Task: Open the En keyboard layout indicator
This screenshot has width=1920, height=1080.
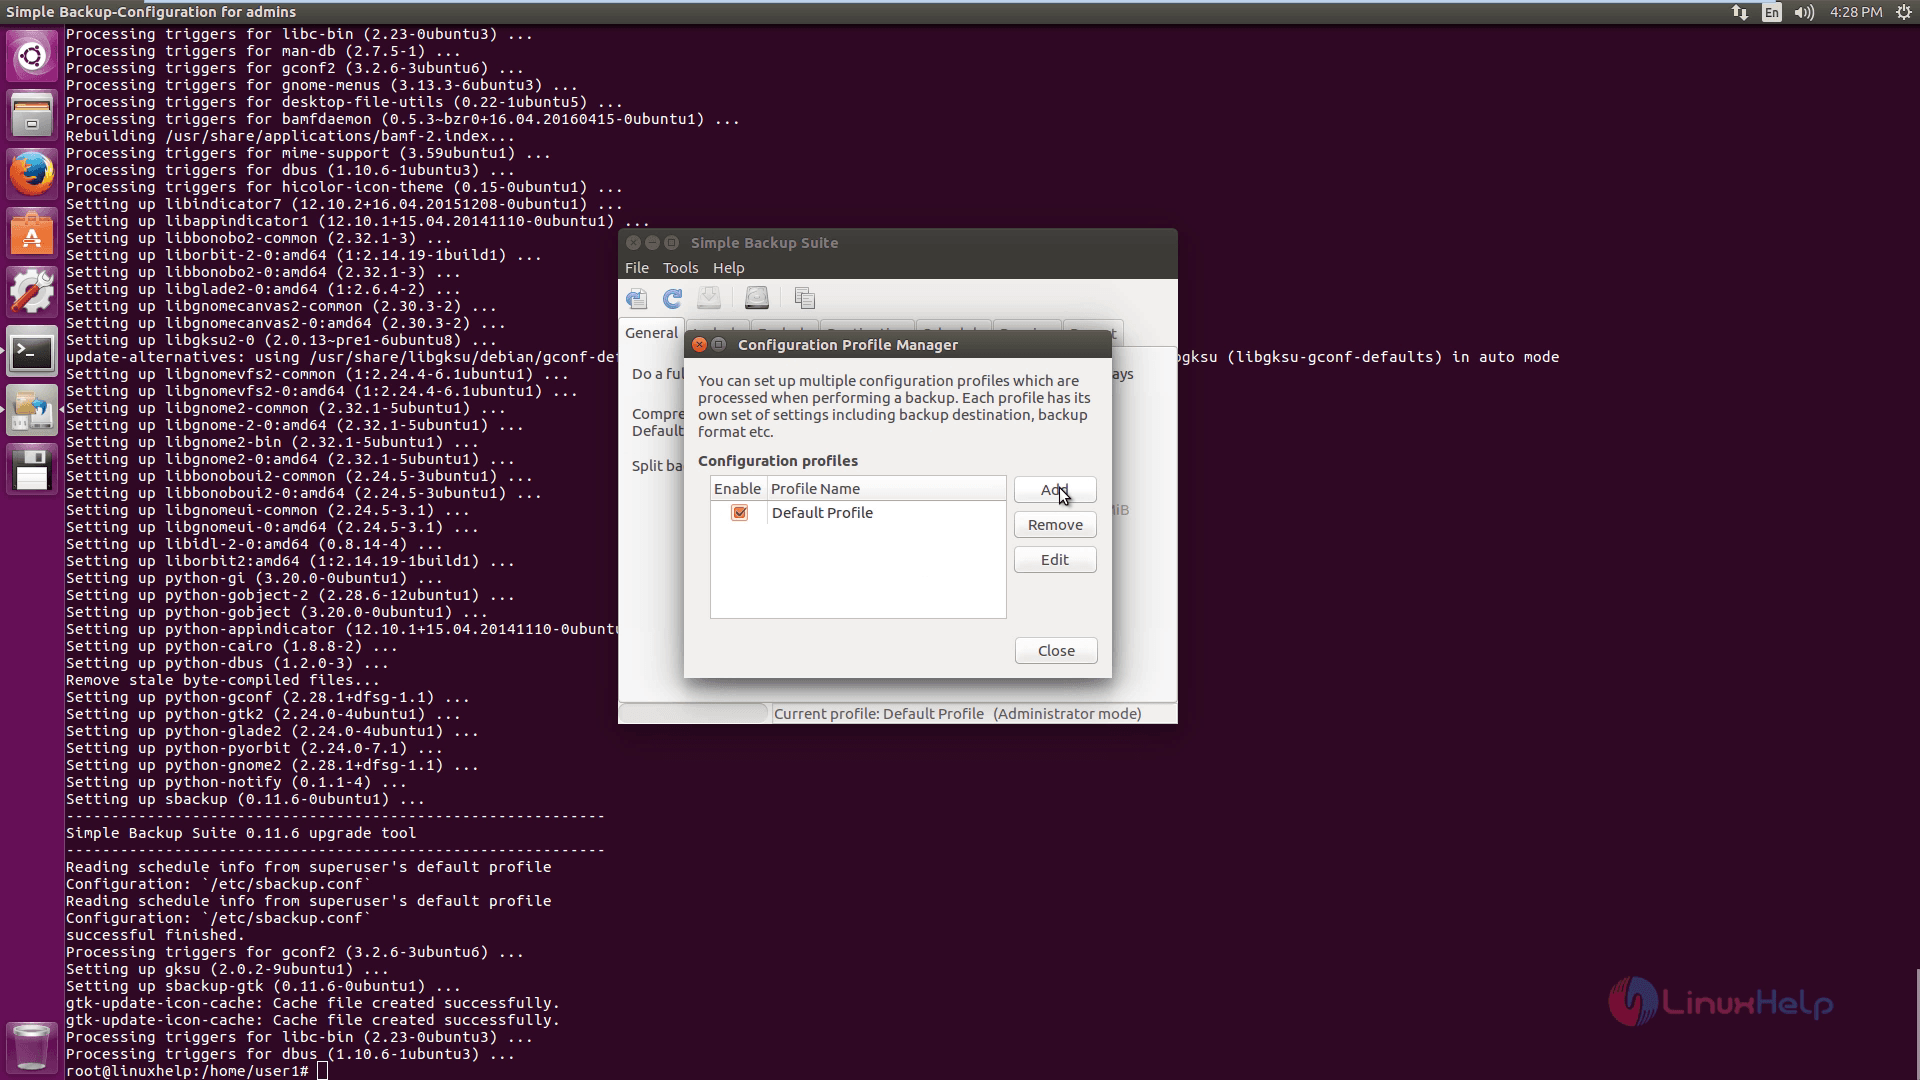Action: pos(1772,12)
